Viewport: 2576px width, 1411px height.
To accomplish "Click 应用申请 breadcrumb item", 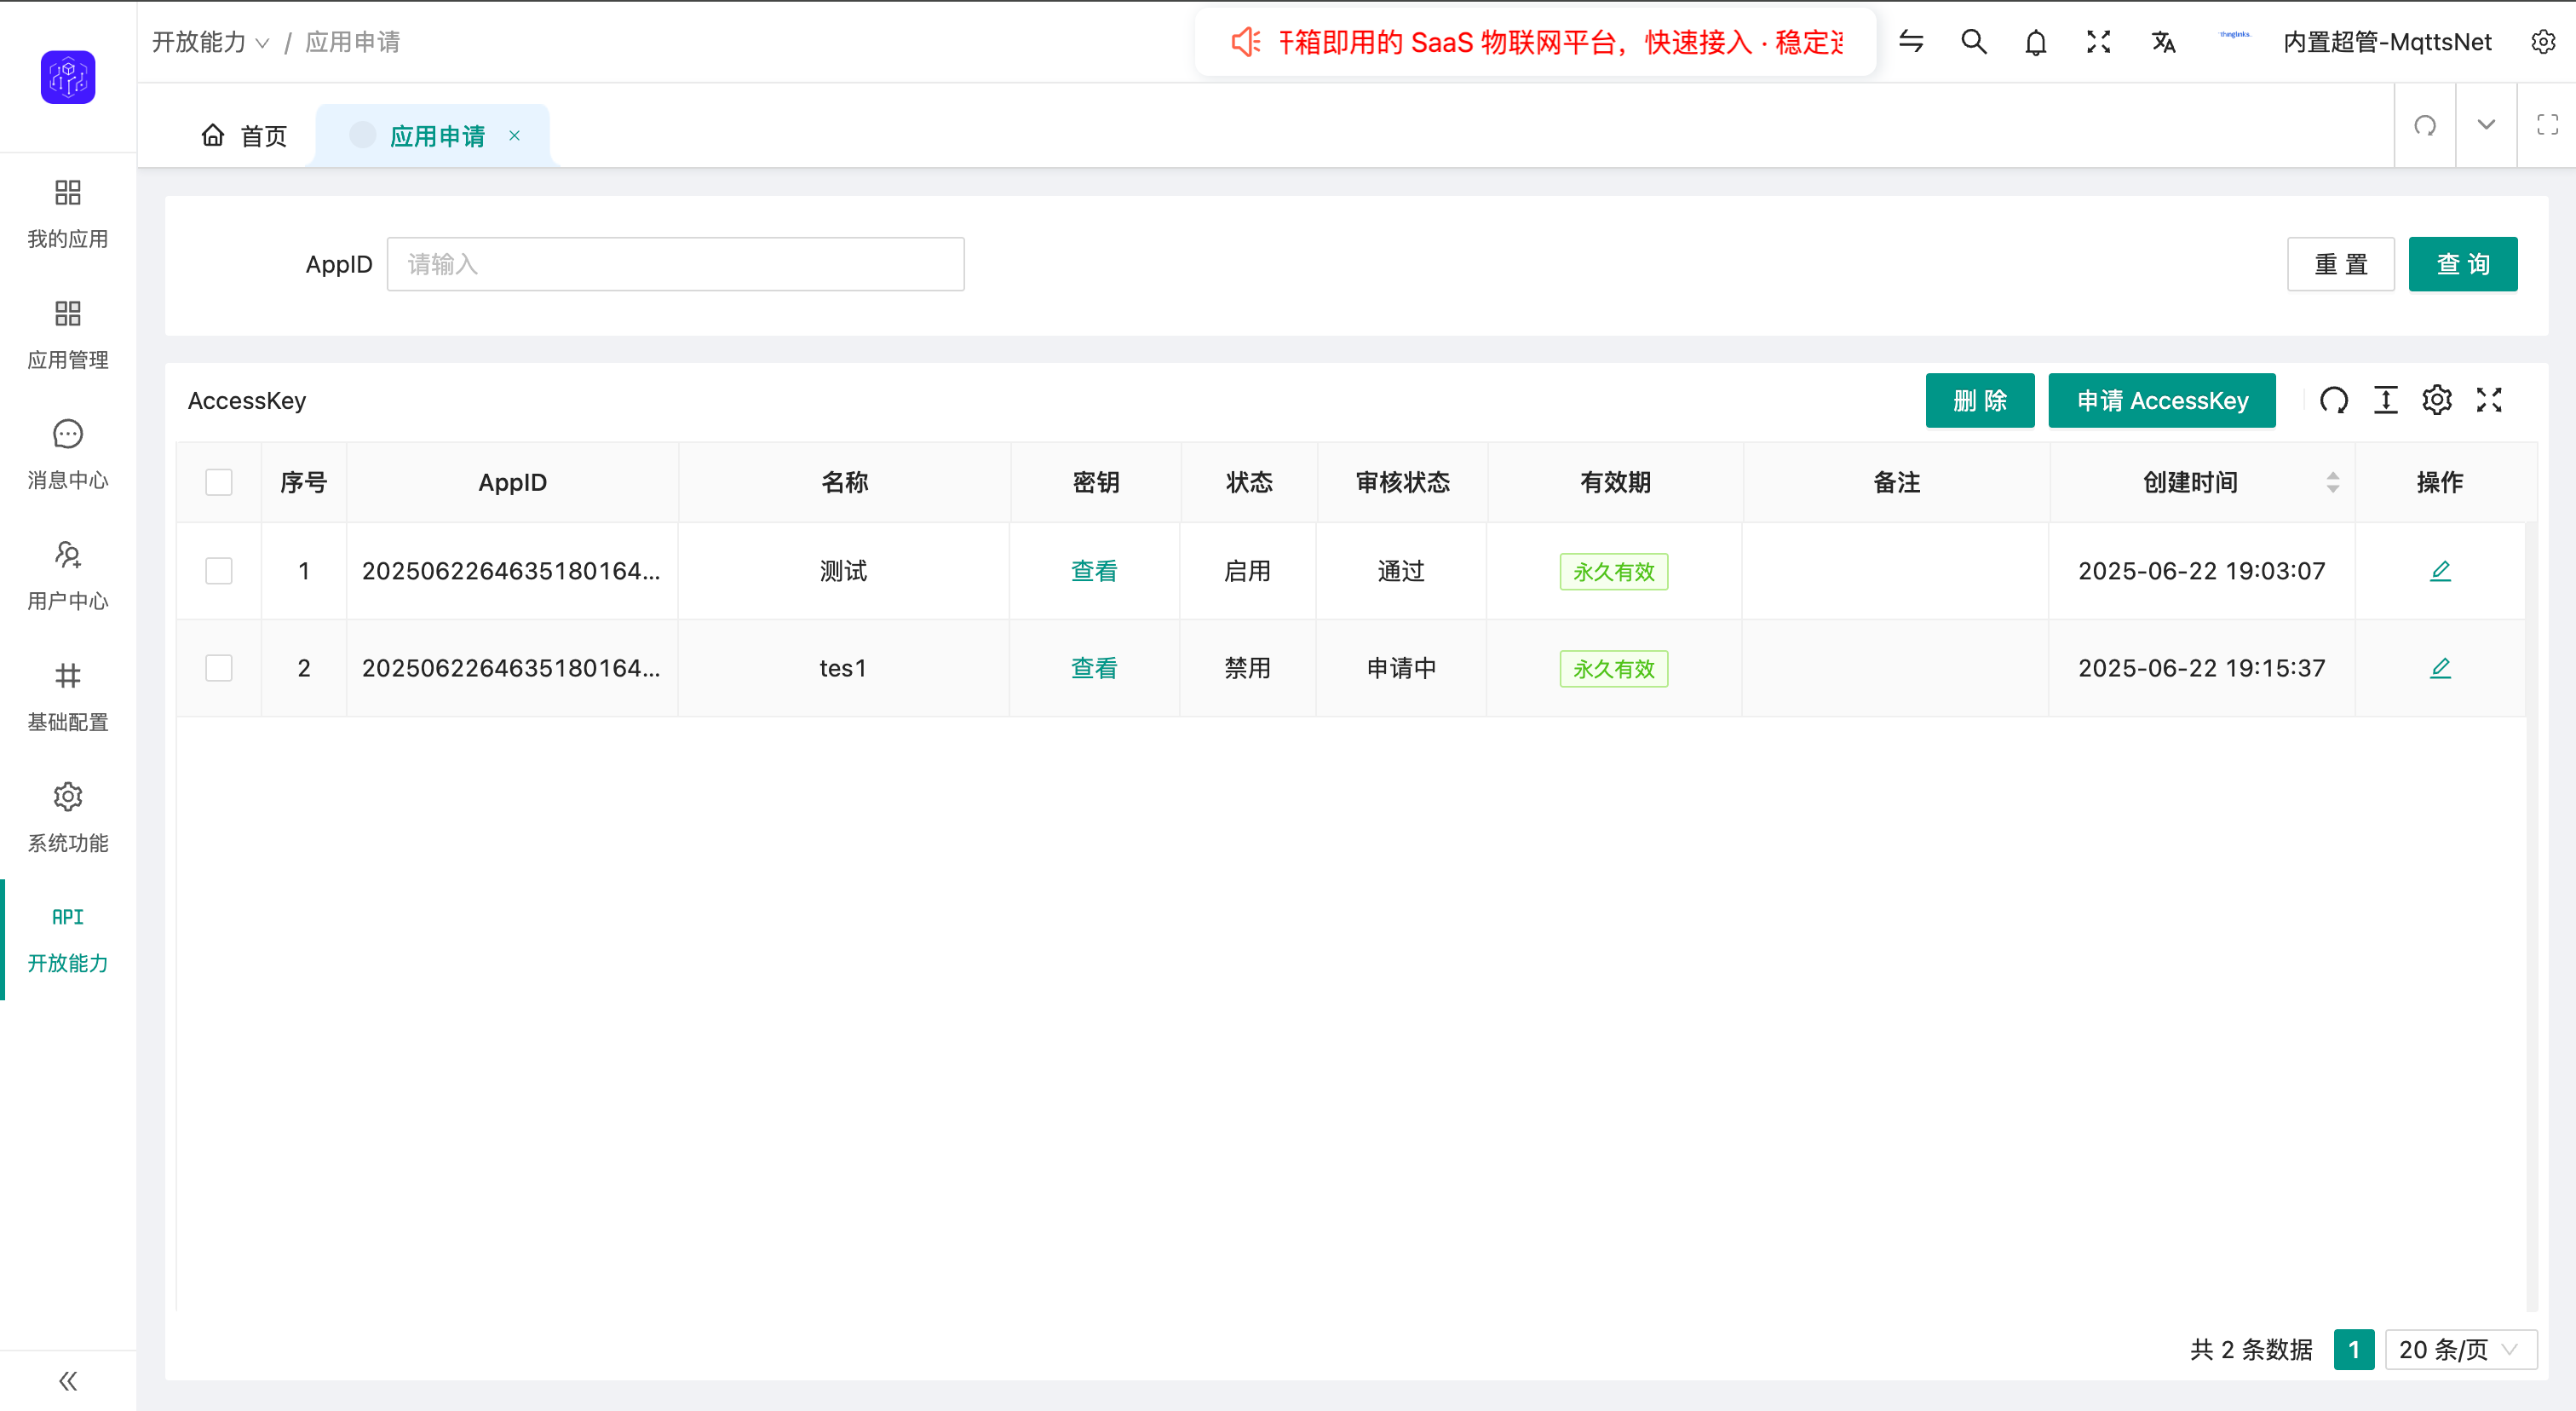I will pos(352,42).
